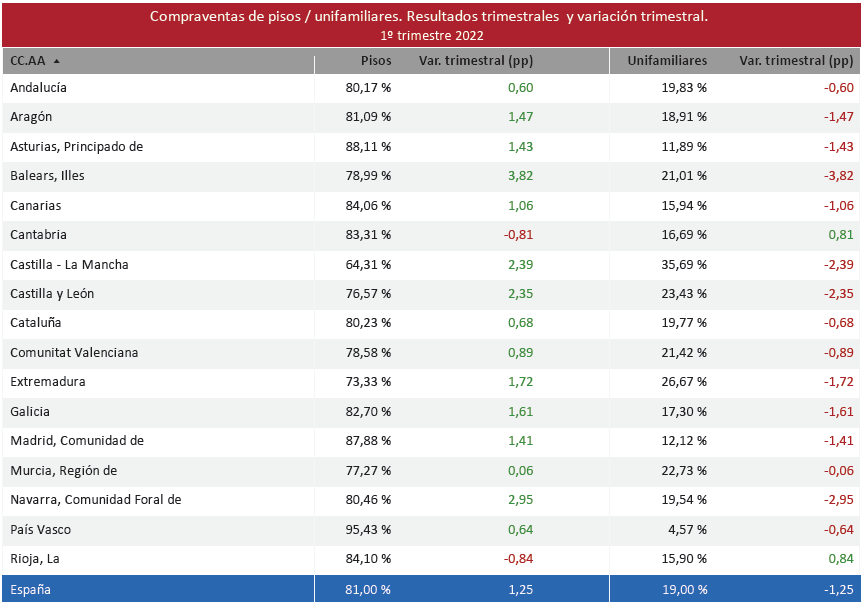Sort by the Pisos column header
Screen dimensions: 864x606
pyautogui.click(x=376, y=61)
